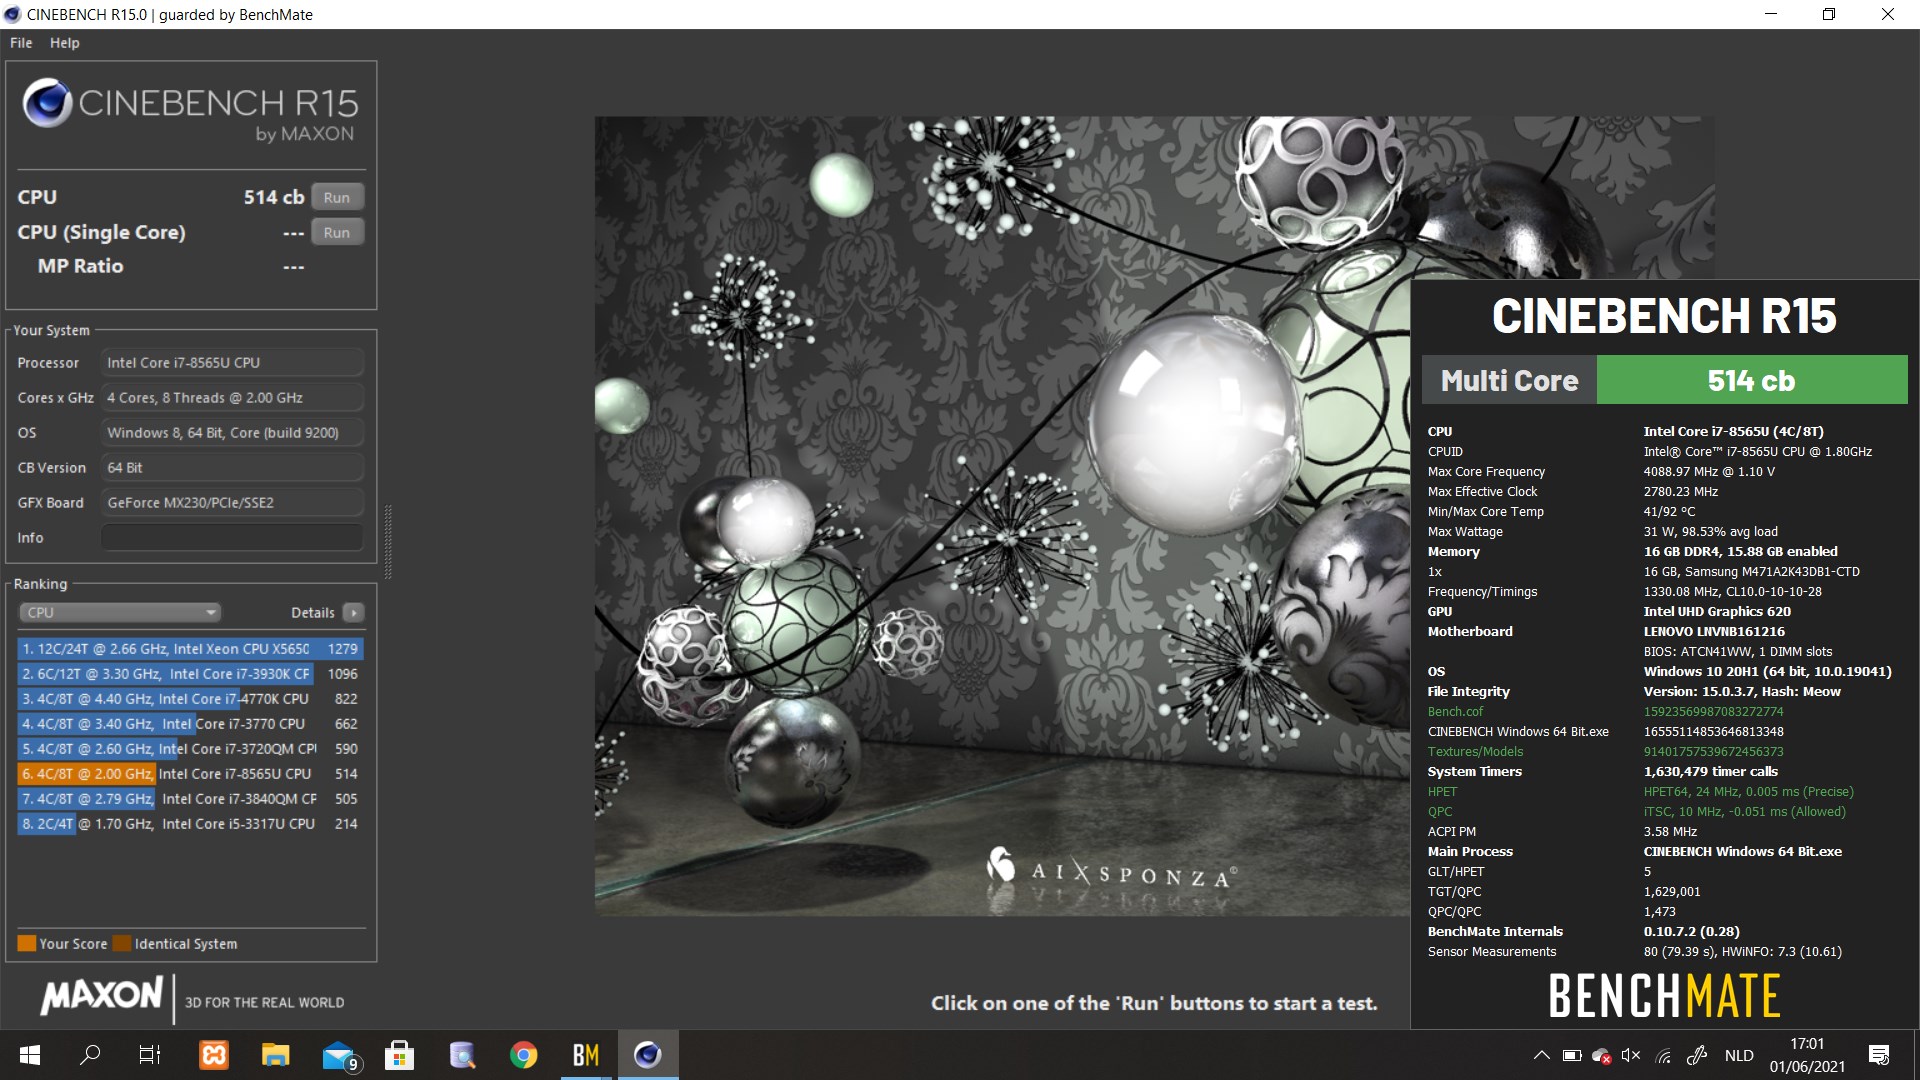1920x1080 pixels.
Task: Open the Action Center notifications icon
Action: click(x=1879, y=1055)
